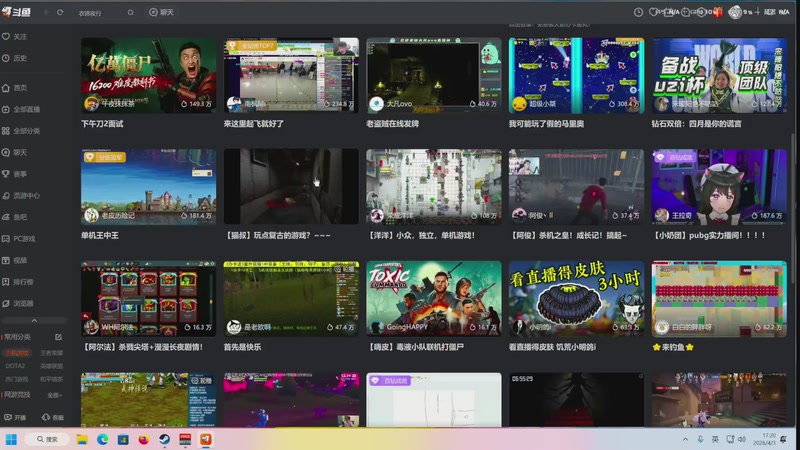Open 浏览器 browser in sidebar
The image size is (800, 450).
18,303
